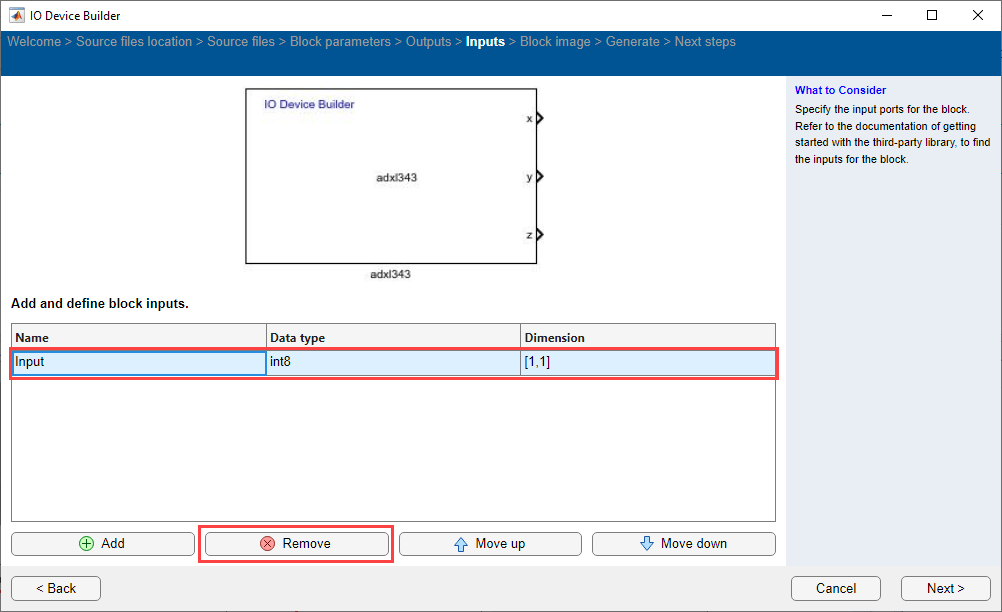Click the red X Remove icon
This screenshot has height=612, width=1002.
[267, 544]
